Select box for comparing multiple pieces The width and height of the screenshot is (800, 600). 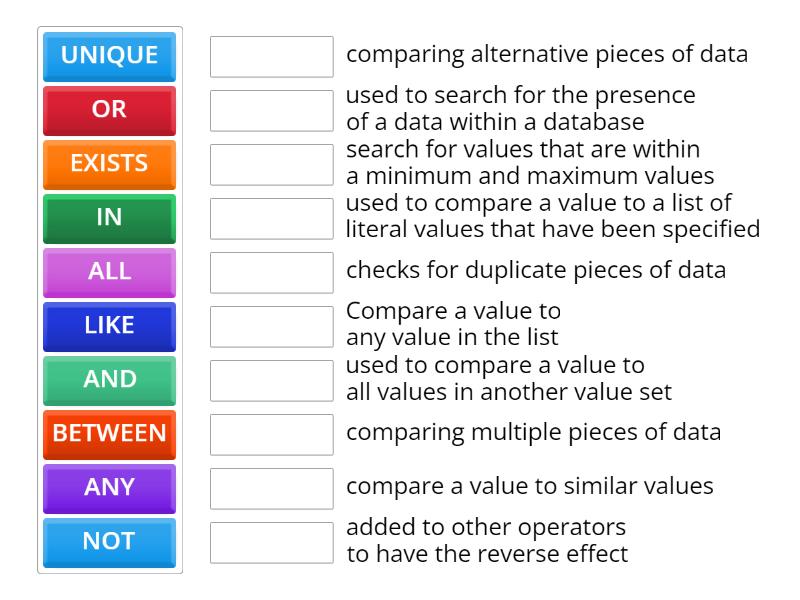[272, 435]
